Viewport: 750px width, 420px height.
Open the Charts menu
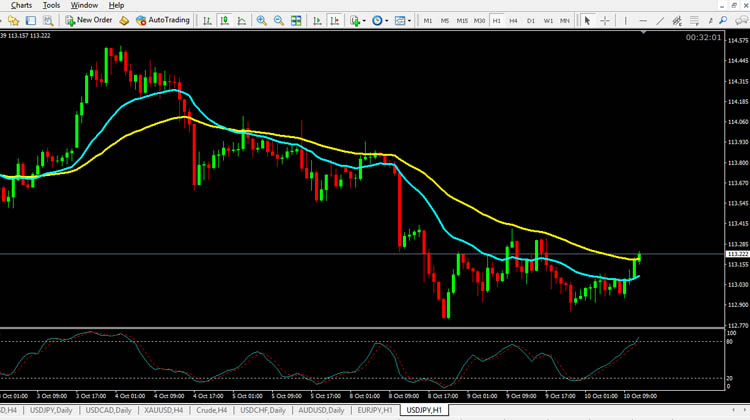tap(21, 5)
